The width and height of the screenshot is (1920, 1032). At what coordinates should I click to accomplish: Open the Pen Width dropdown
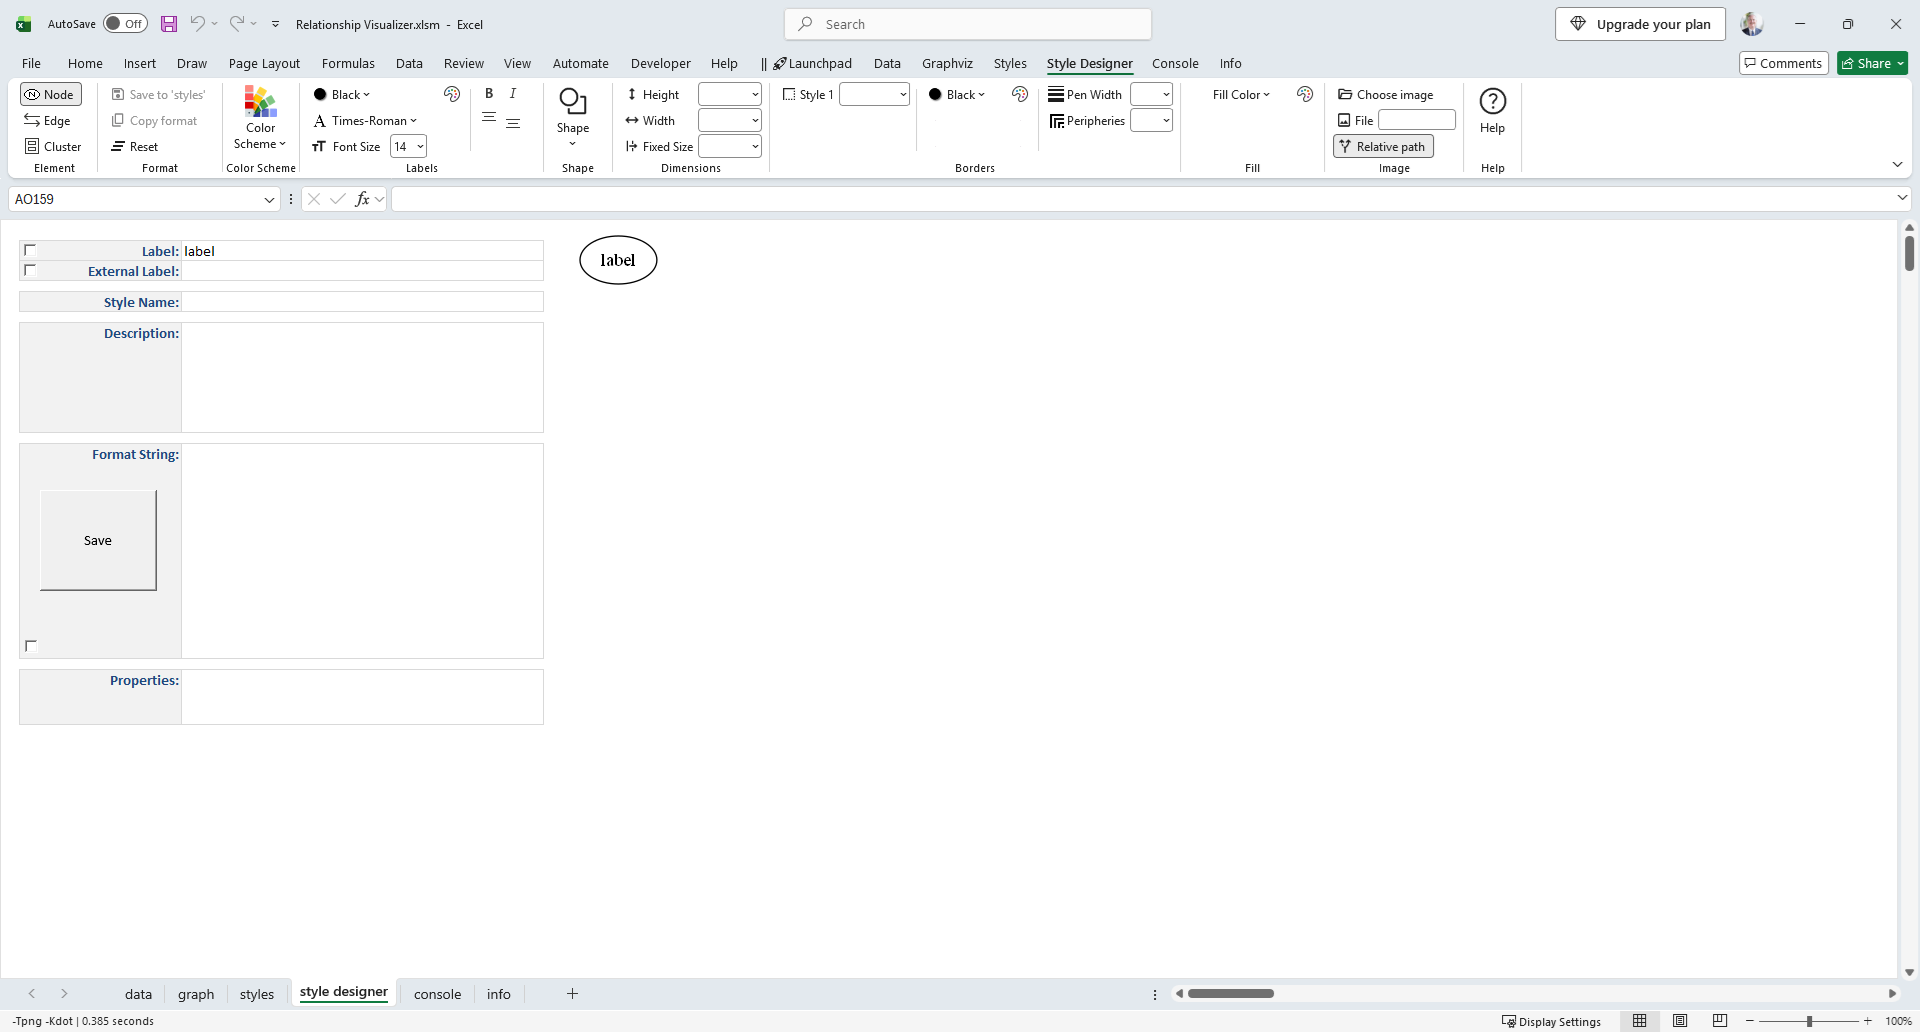tap(1166, 94)
